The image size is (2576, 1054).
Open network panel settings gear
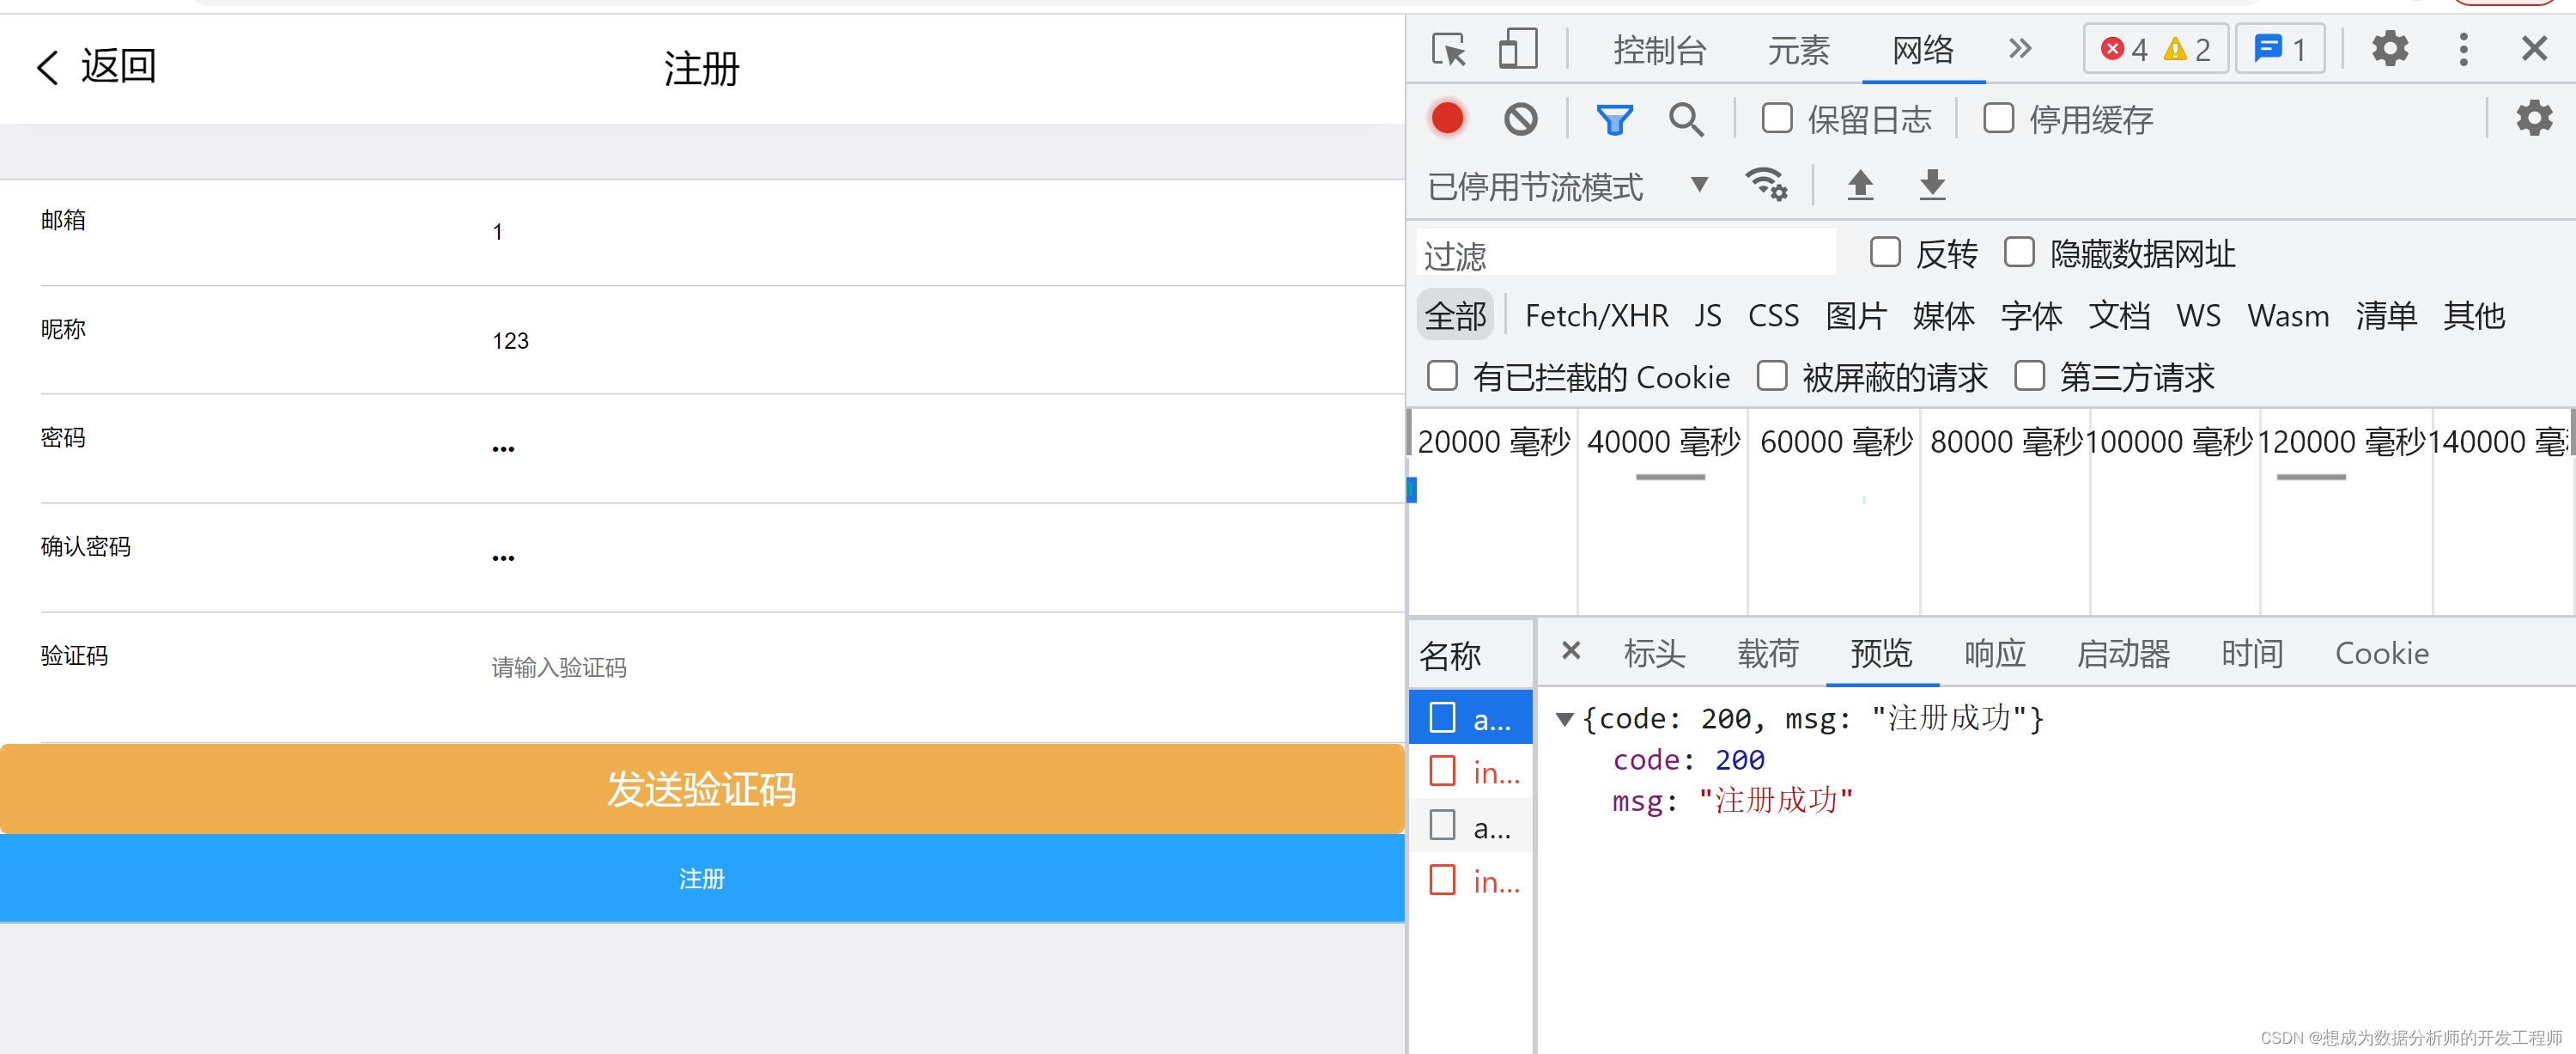pyautogui.click(x=2533, y=118)
